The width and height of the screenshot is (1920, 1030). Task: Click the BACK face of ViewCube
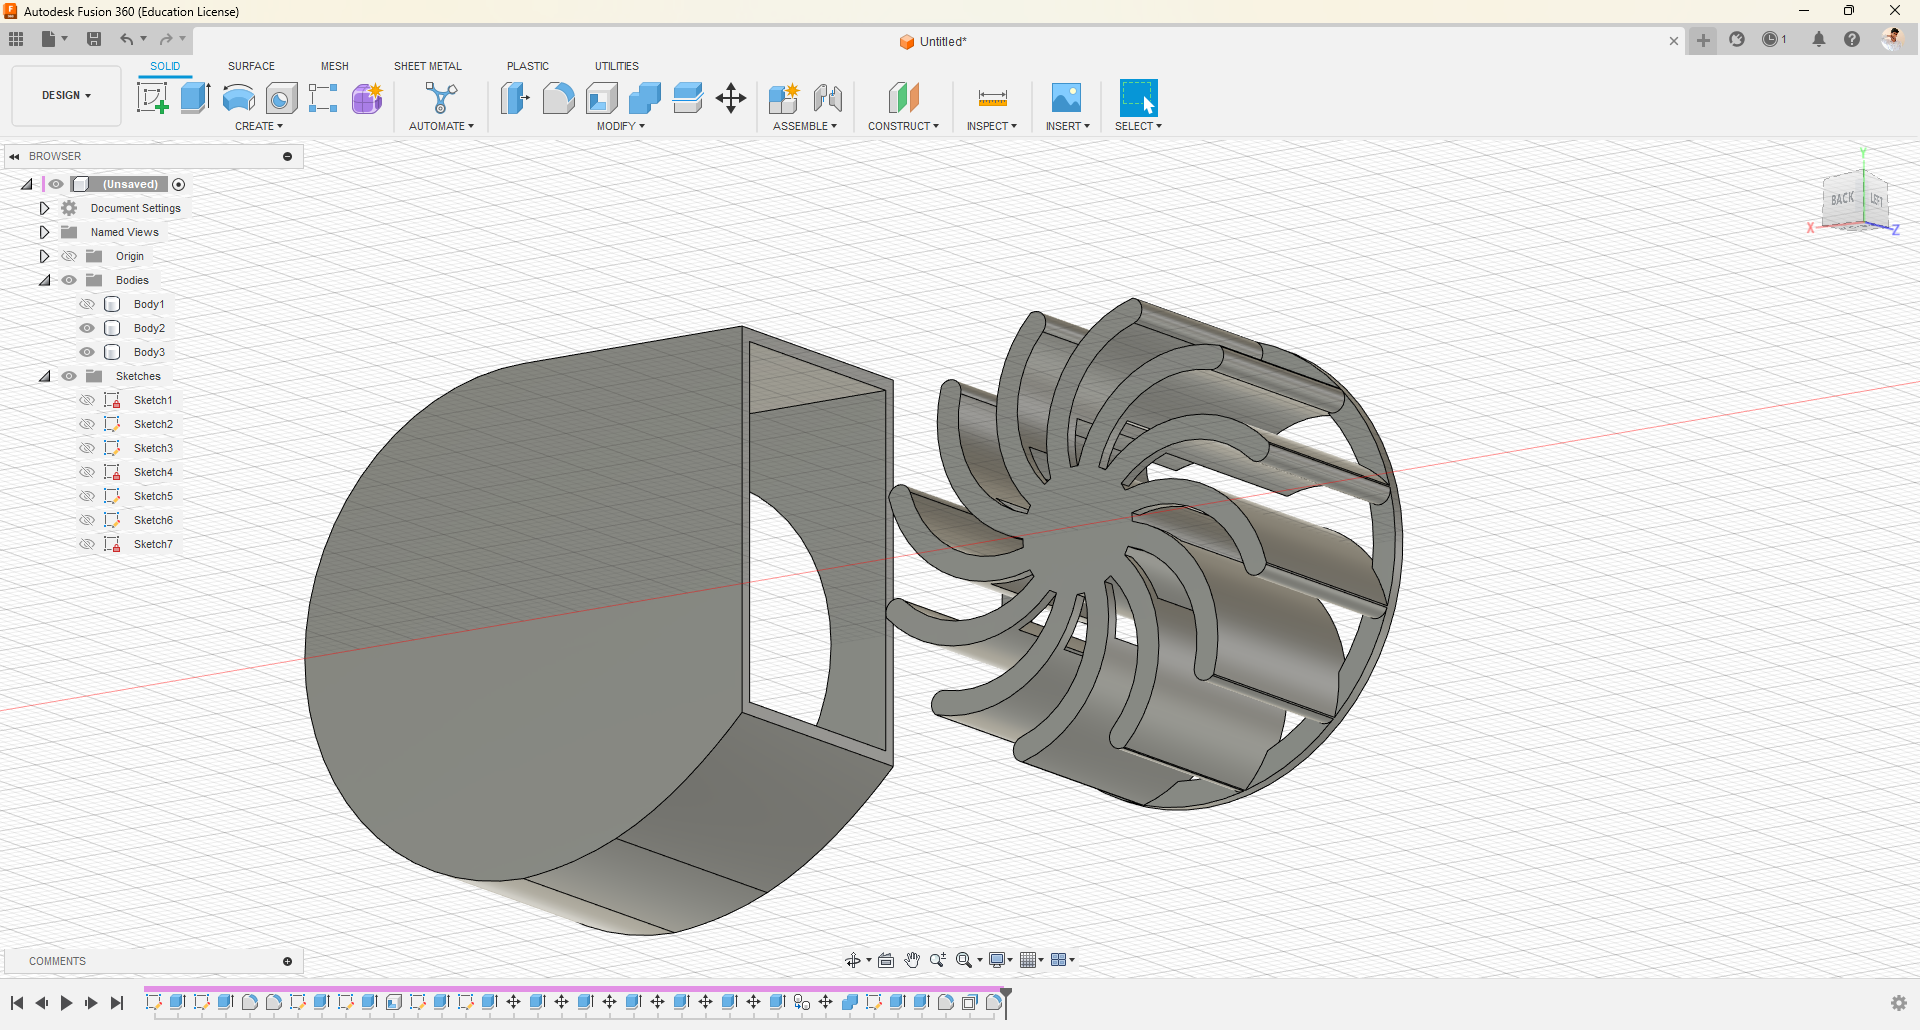pos(1842,199)
